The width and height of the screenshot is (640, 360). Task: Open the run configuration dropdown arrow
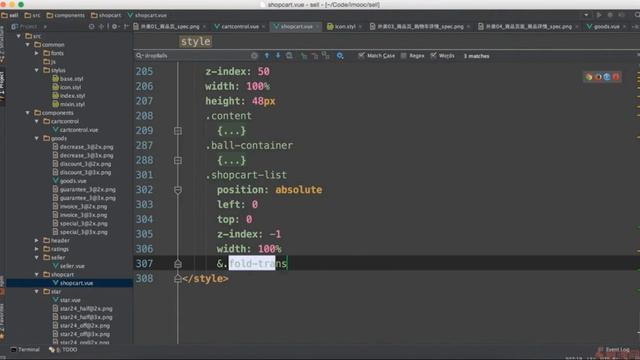click(586, 15)
